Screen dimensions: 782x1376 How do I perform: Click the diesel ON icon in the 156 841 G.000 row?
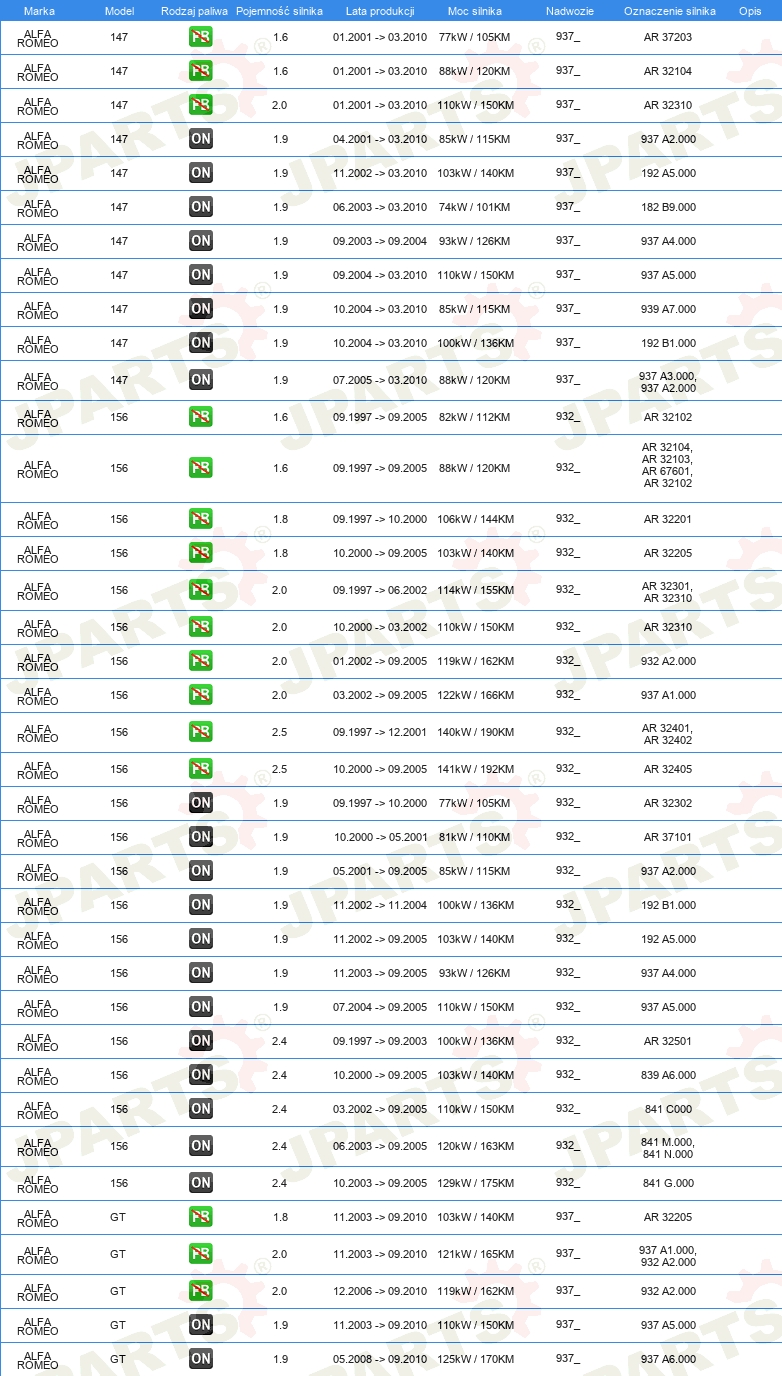click(201, 1184)
